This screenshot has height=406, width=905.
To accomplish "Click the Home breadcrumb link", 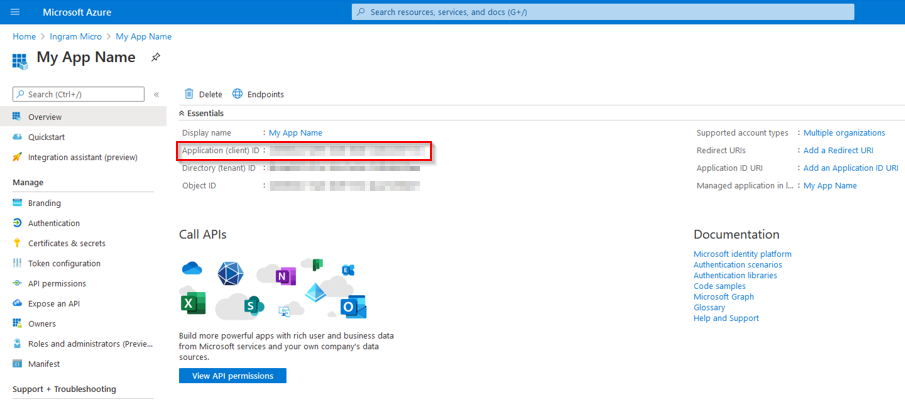I will (x=24, y=36).
